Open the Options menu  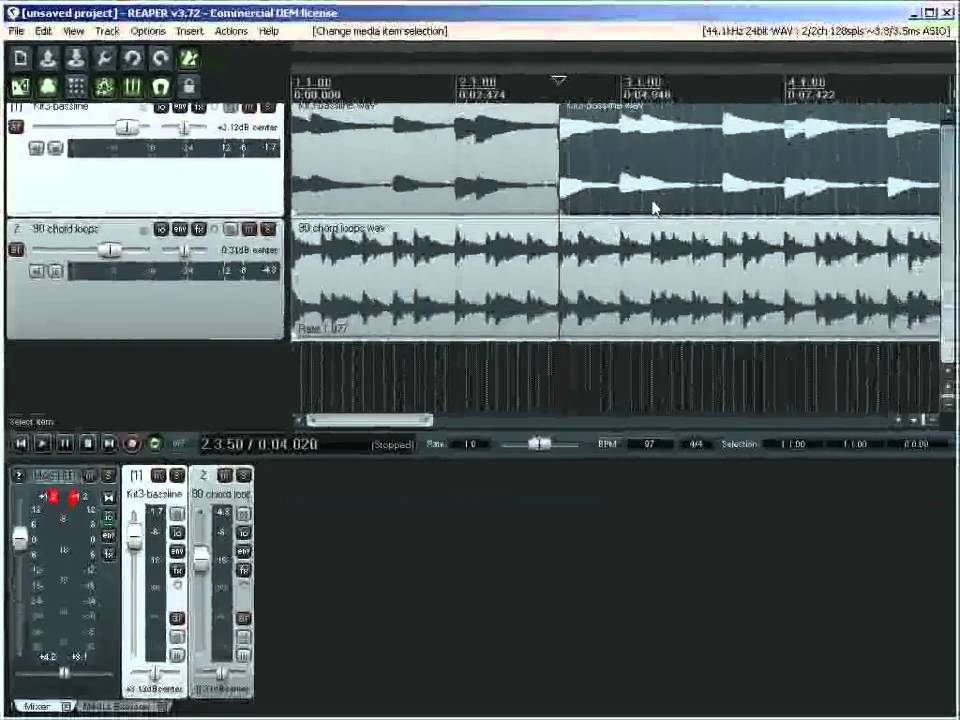[x=148, y=31]
